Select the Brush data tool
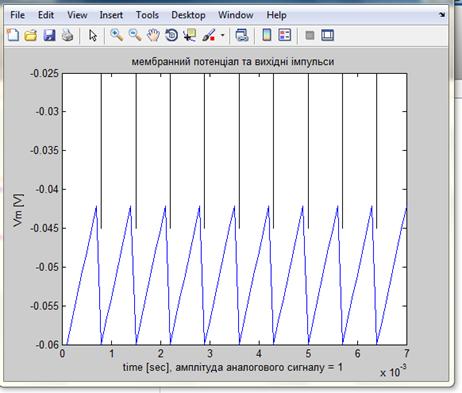This screenshot has height=393, width=462. 209,35
